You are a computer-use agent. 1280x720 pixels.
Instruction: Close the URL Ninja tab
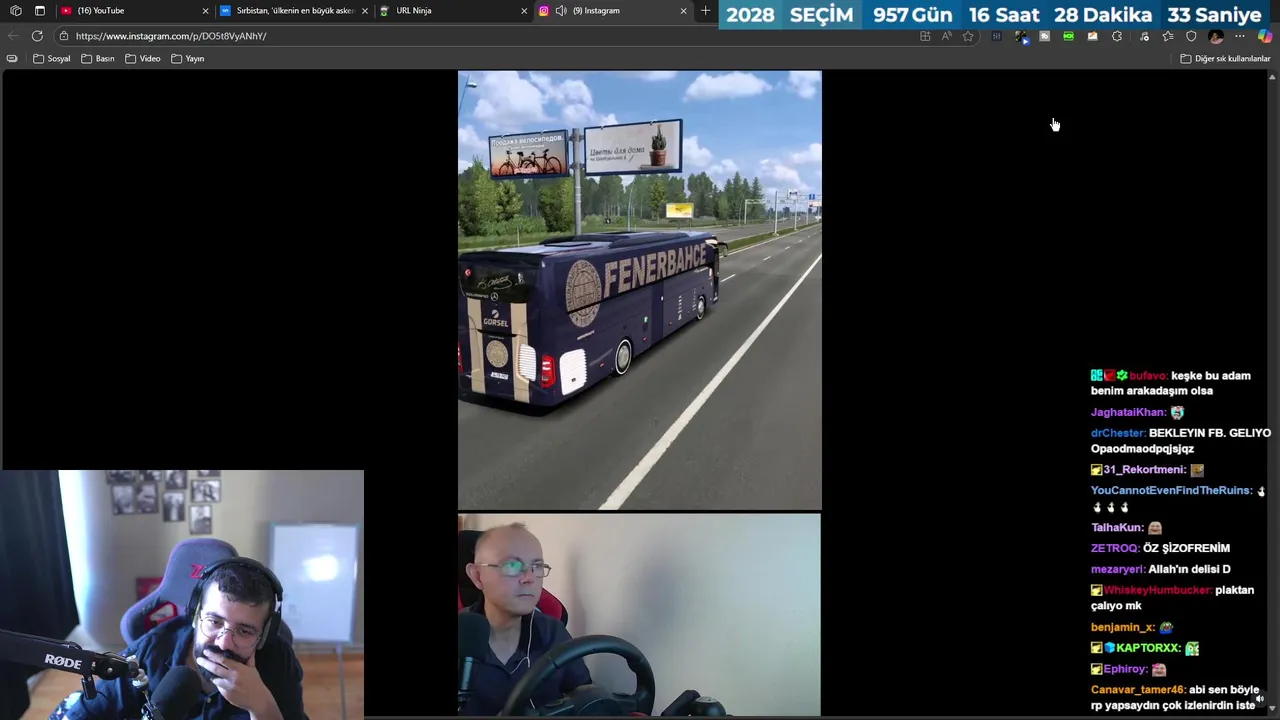[x=524, y=11]
